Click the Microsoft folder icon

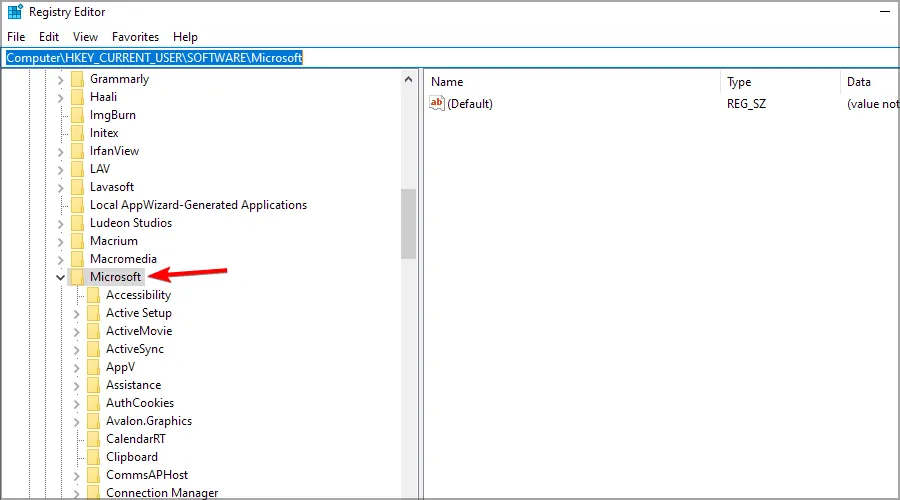click(77, 277)
